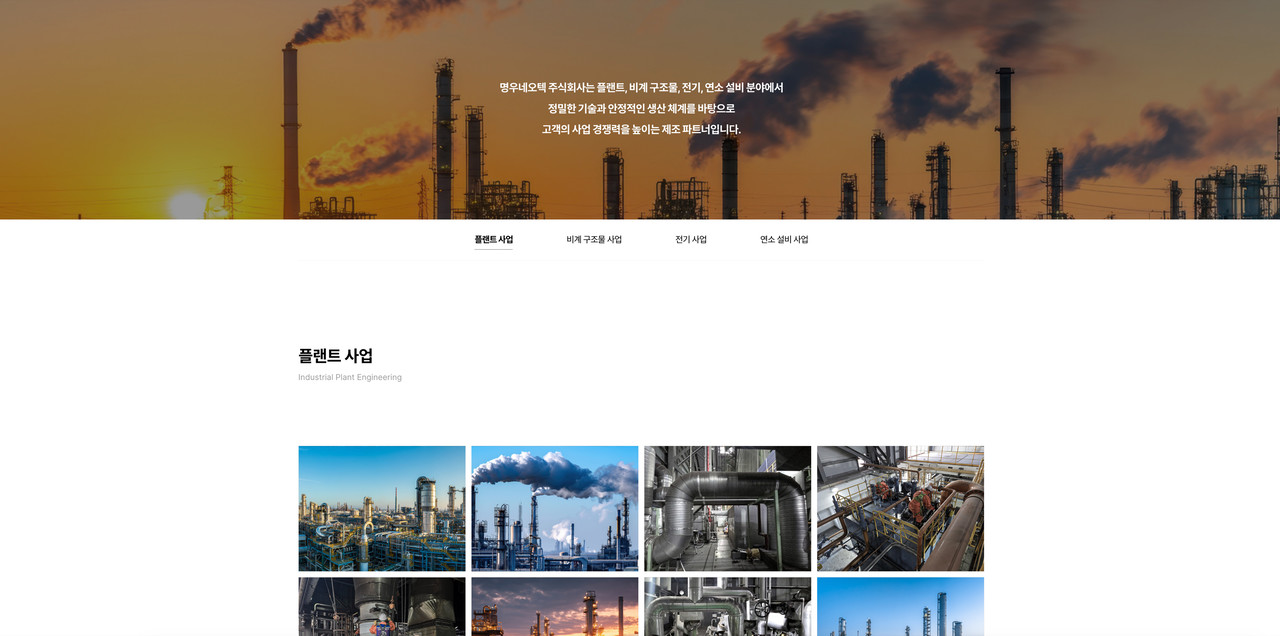This screenshot has width=1280, height=636.
Task: Open the second-row blue sky towers thumbnail
Action: pos(900,606)
